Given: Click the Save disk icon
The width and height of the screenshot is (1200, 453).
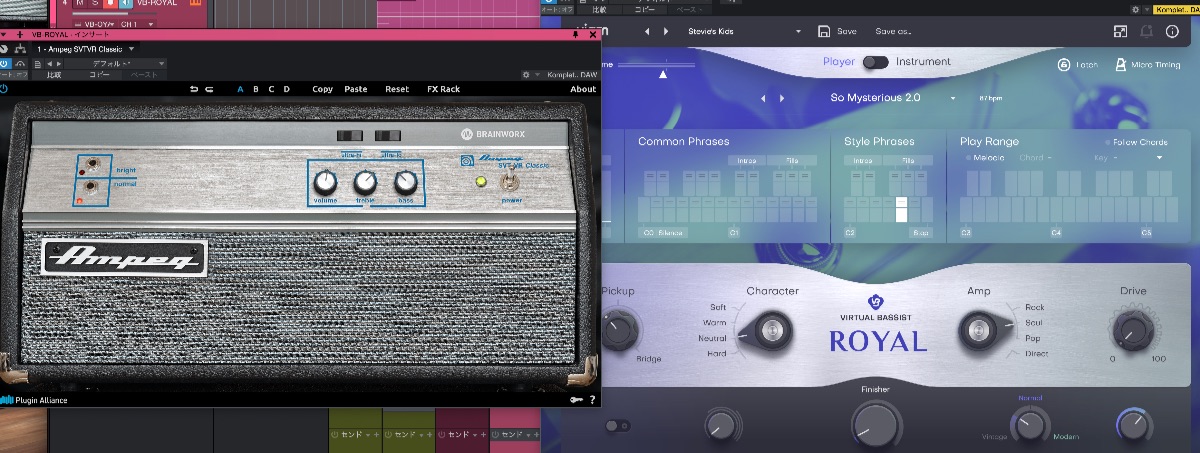Looking at the screenshot, I should [x=824, y=31].
